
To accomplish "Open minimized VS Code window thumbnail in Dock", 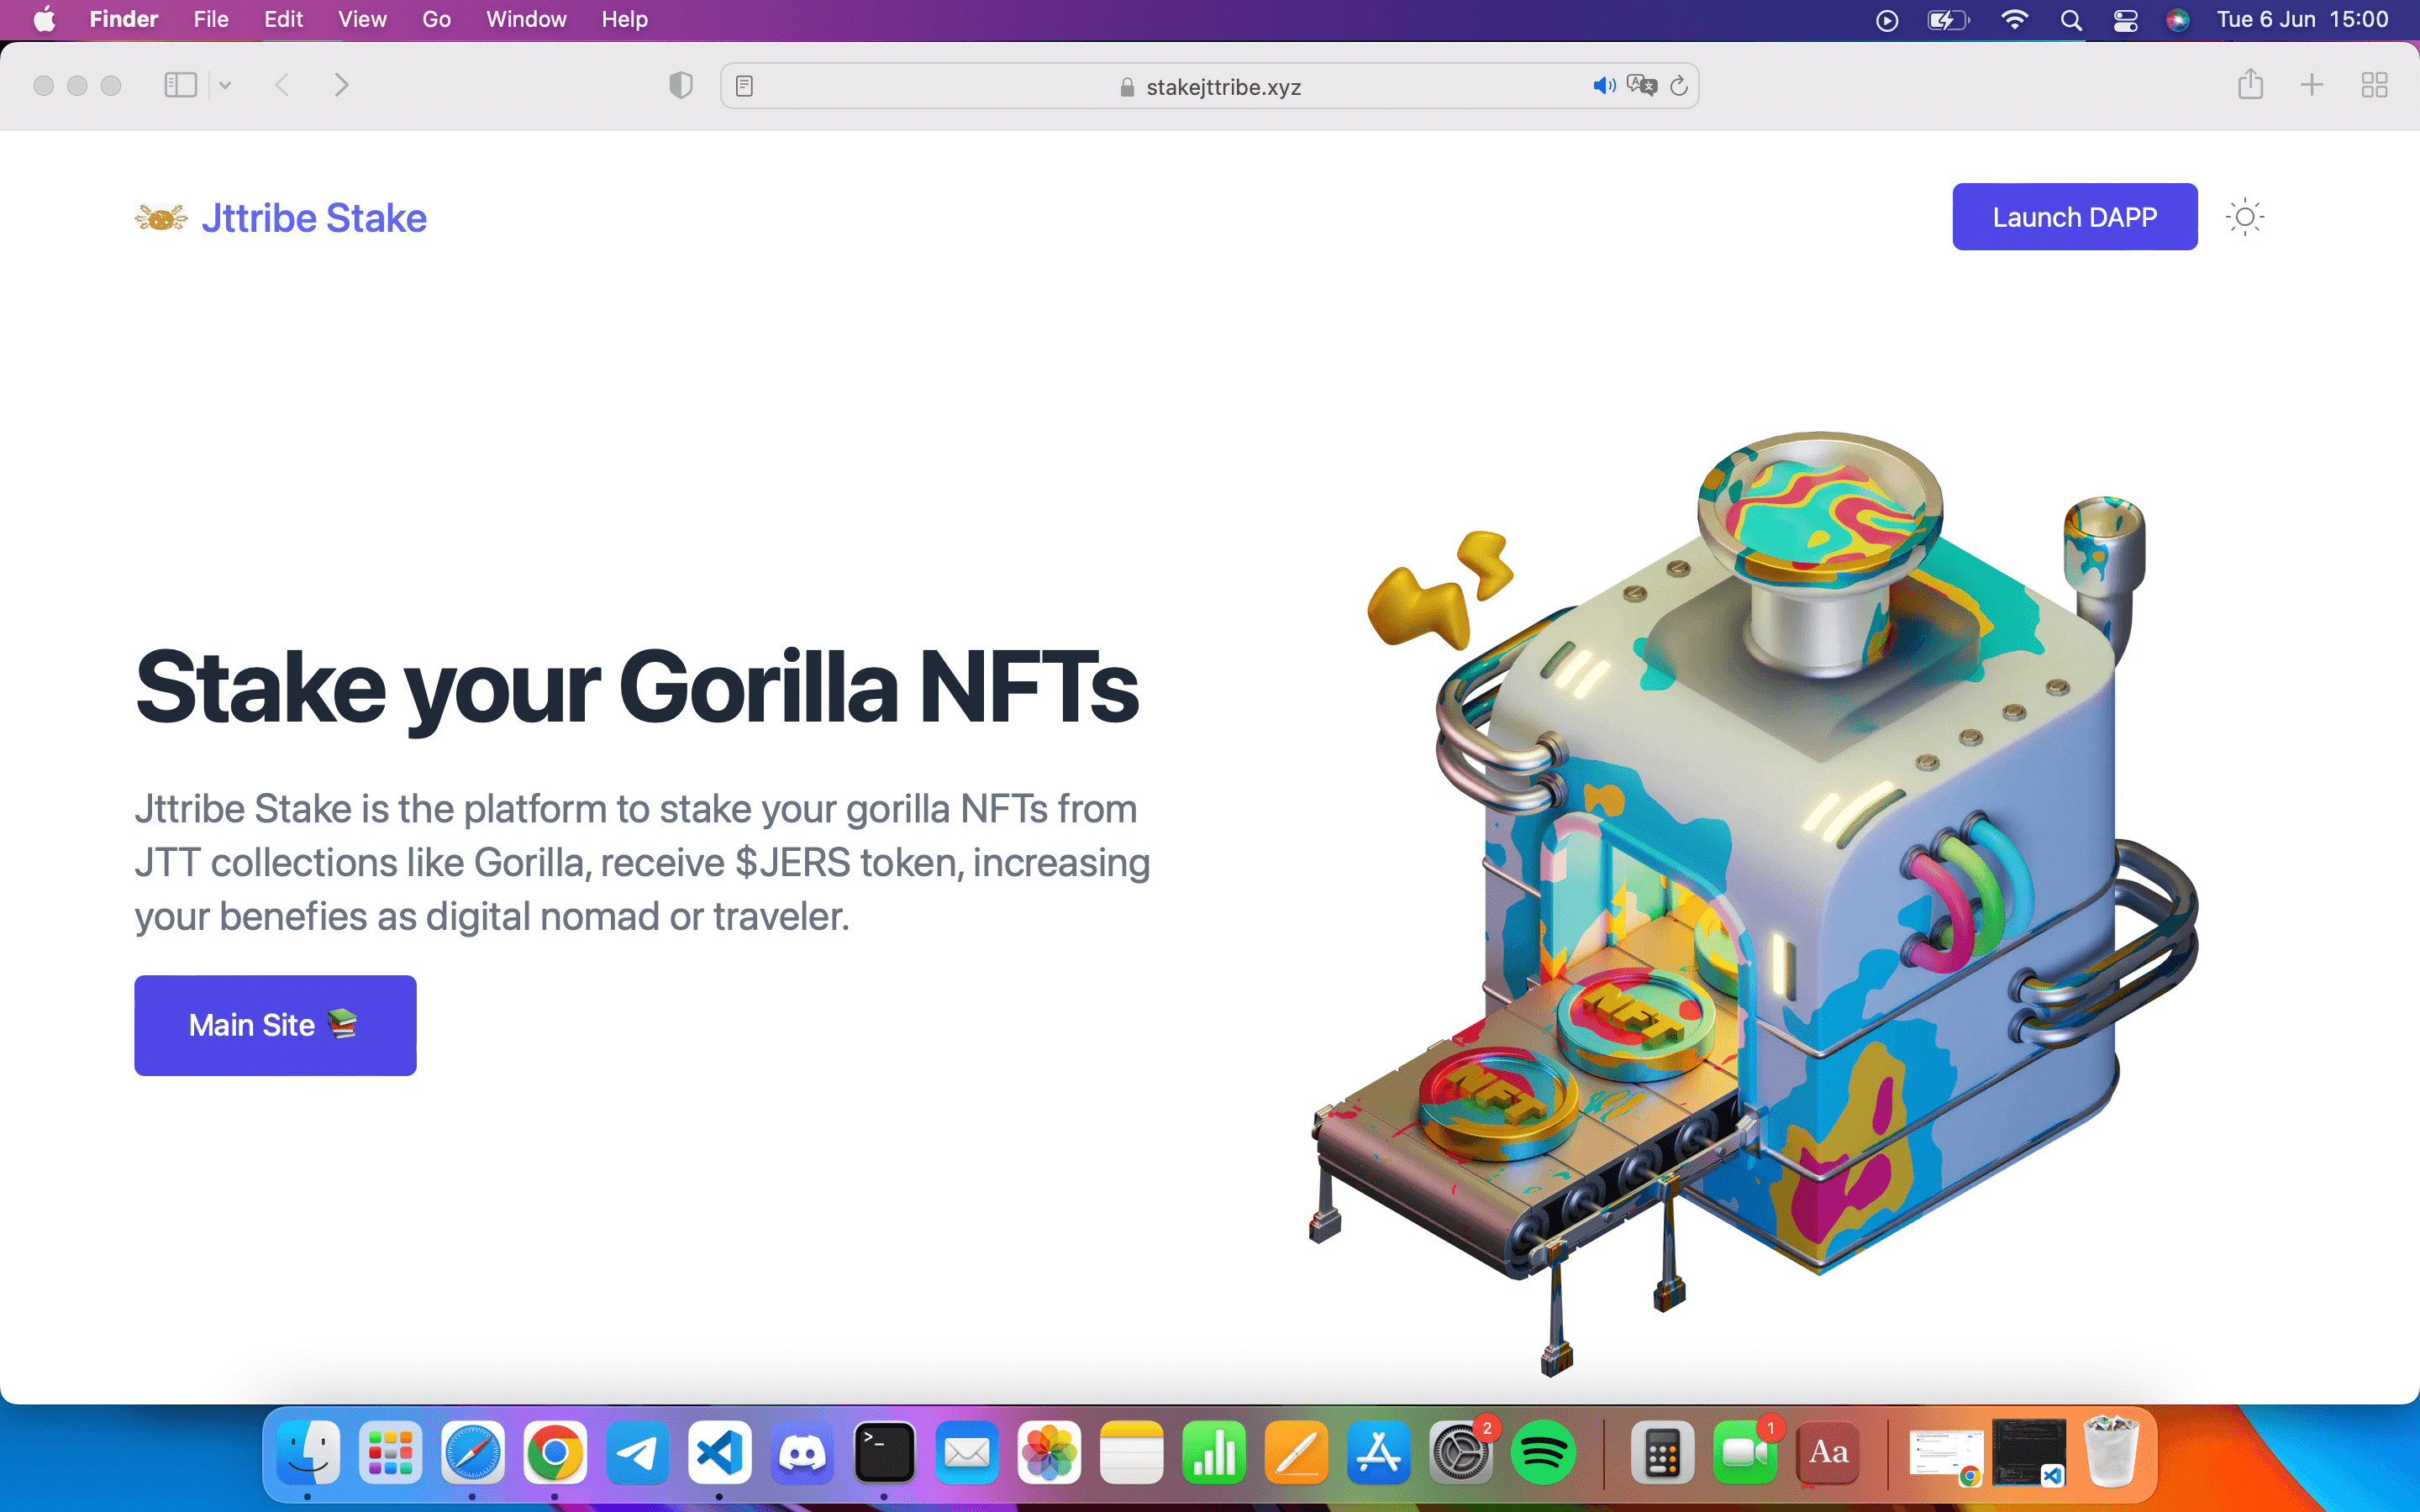I will pos(2028,1452).
